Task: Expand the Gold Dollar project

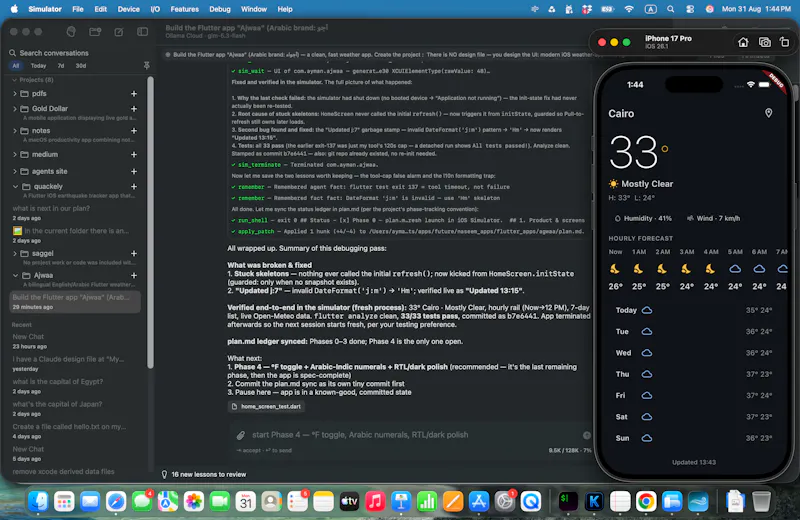Action: 15,109
